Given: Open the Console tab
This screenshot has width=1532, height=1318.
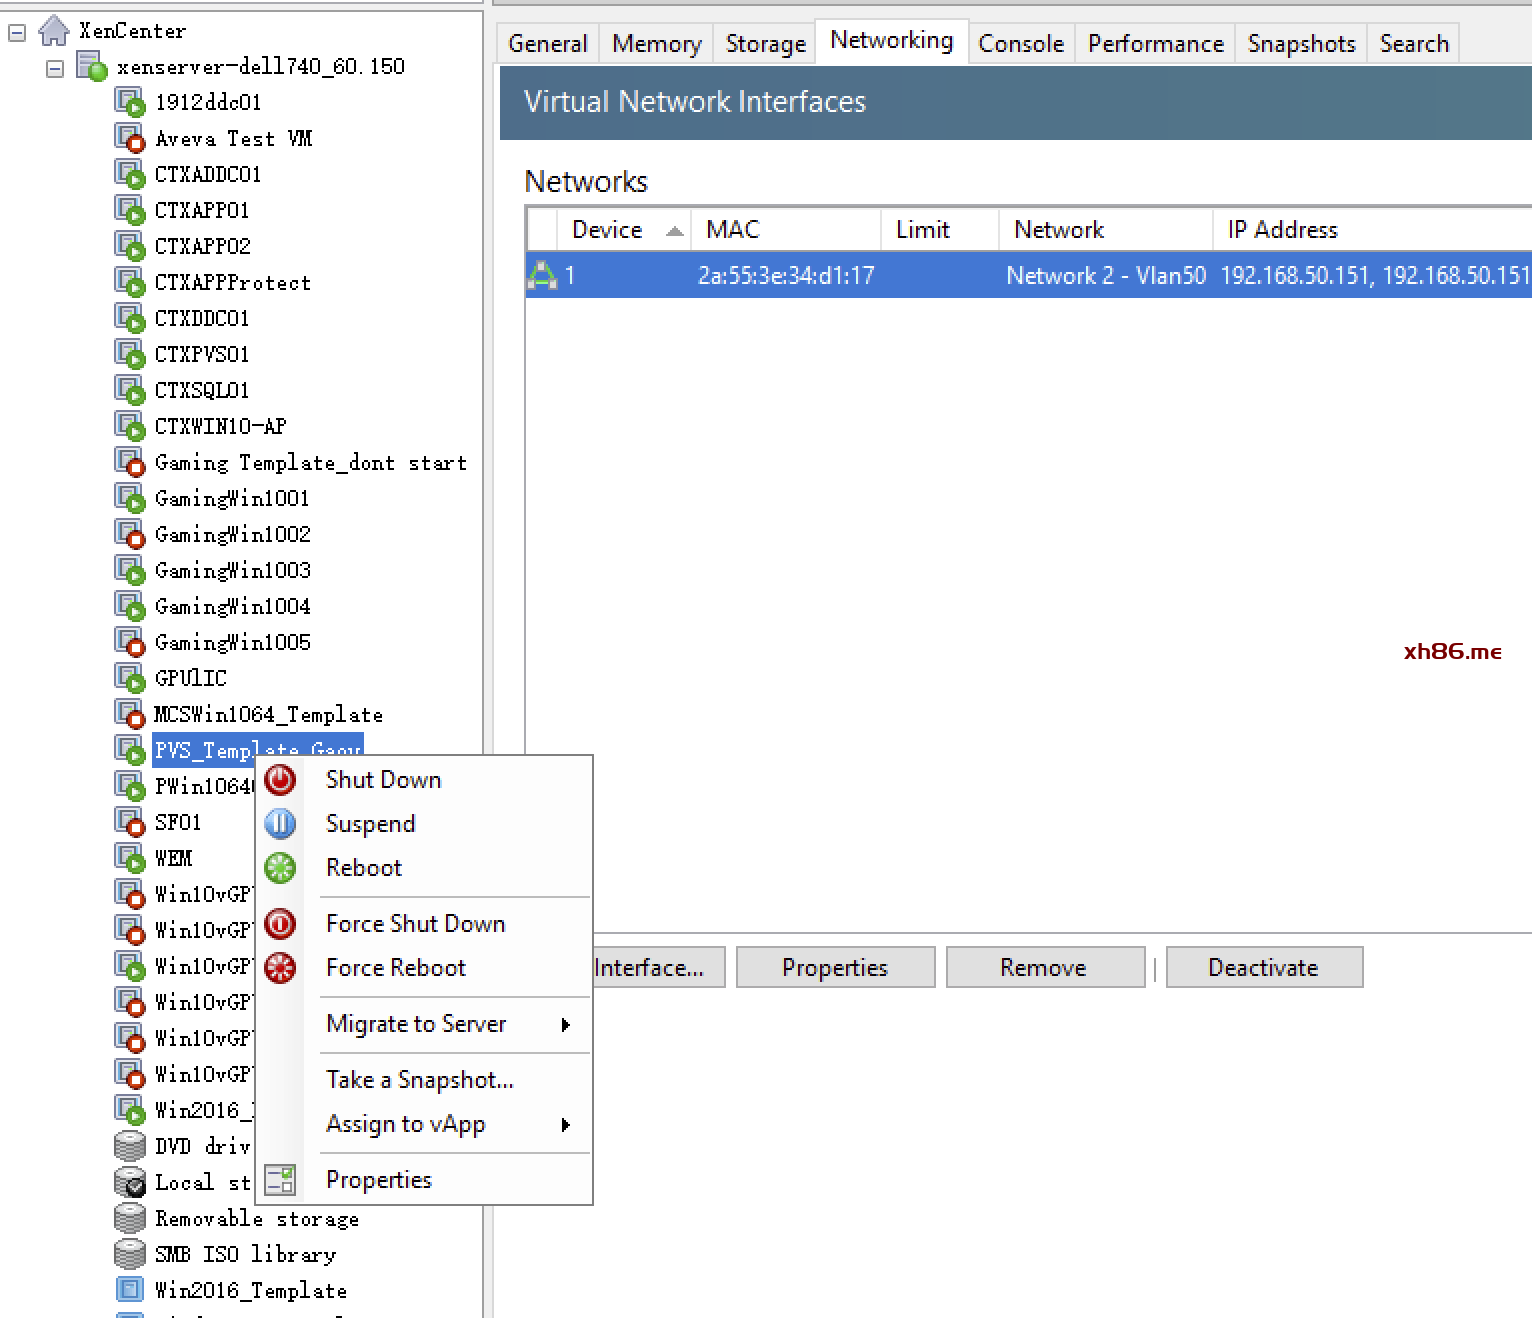Looking at the screenshot, I should pos(1021,44).
